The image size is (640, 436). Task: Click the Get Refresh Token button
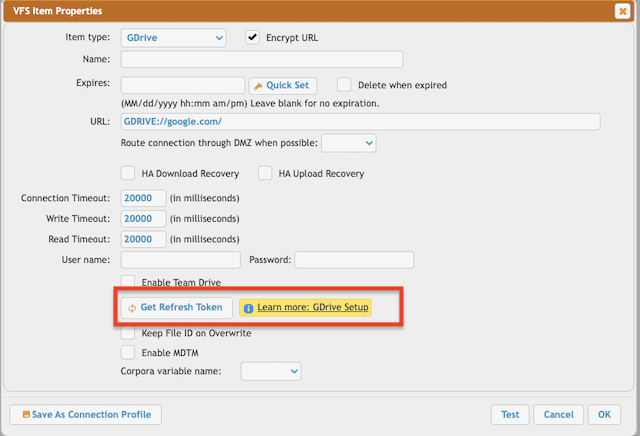click(x=176, y=307)
